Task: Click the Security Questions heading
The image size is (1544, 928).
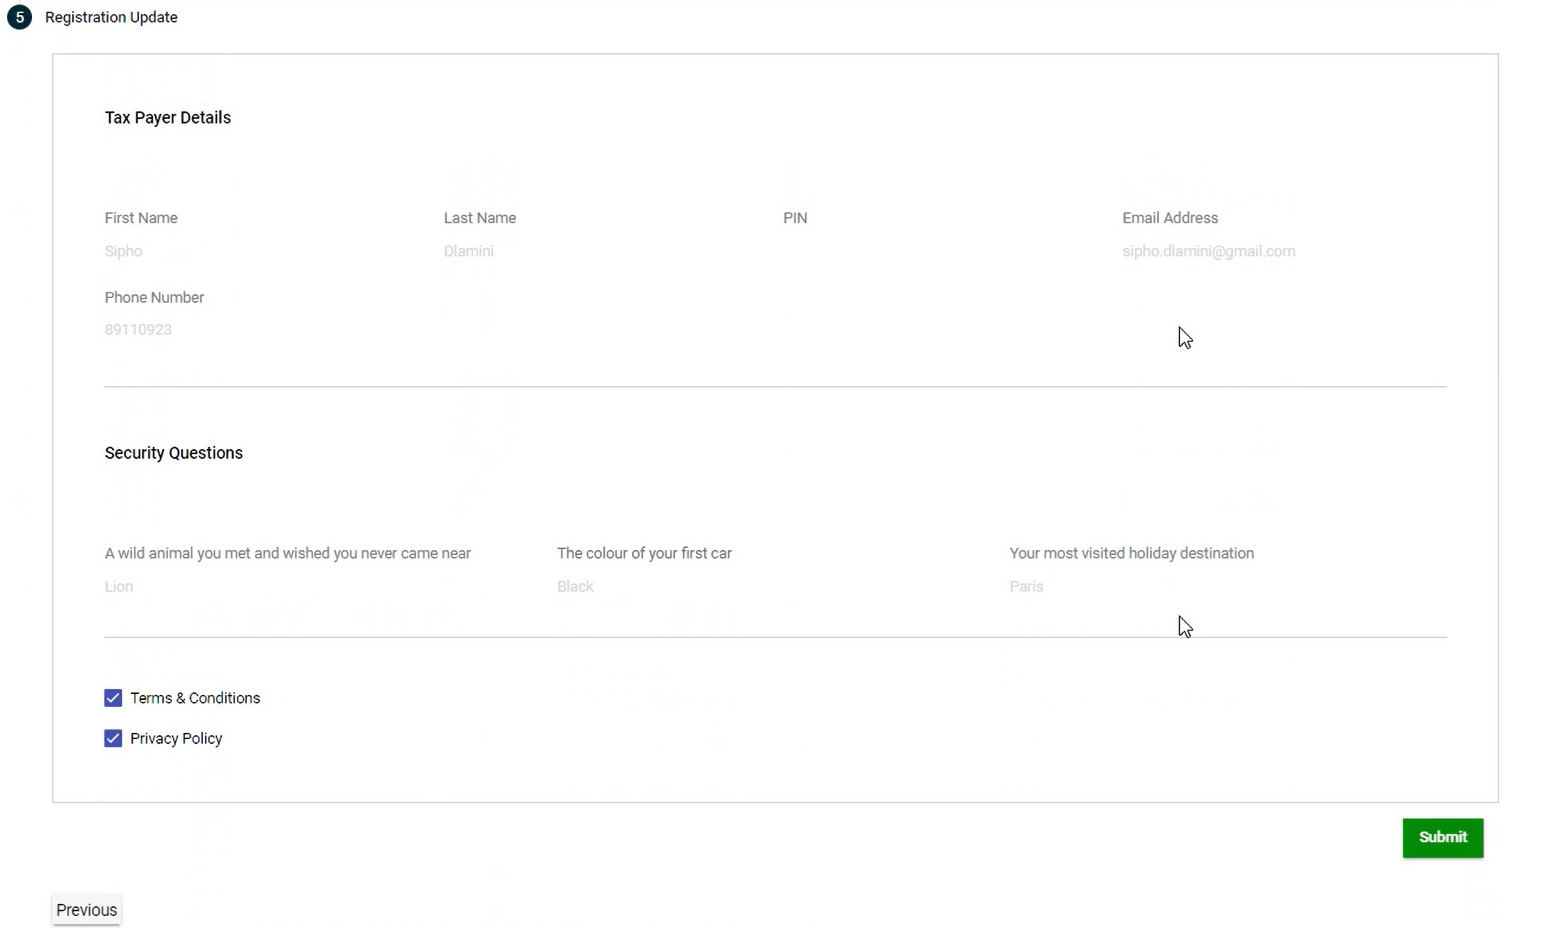Action: [173, 453]
